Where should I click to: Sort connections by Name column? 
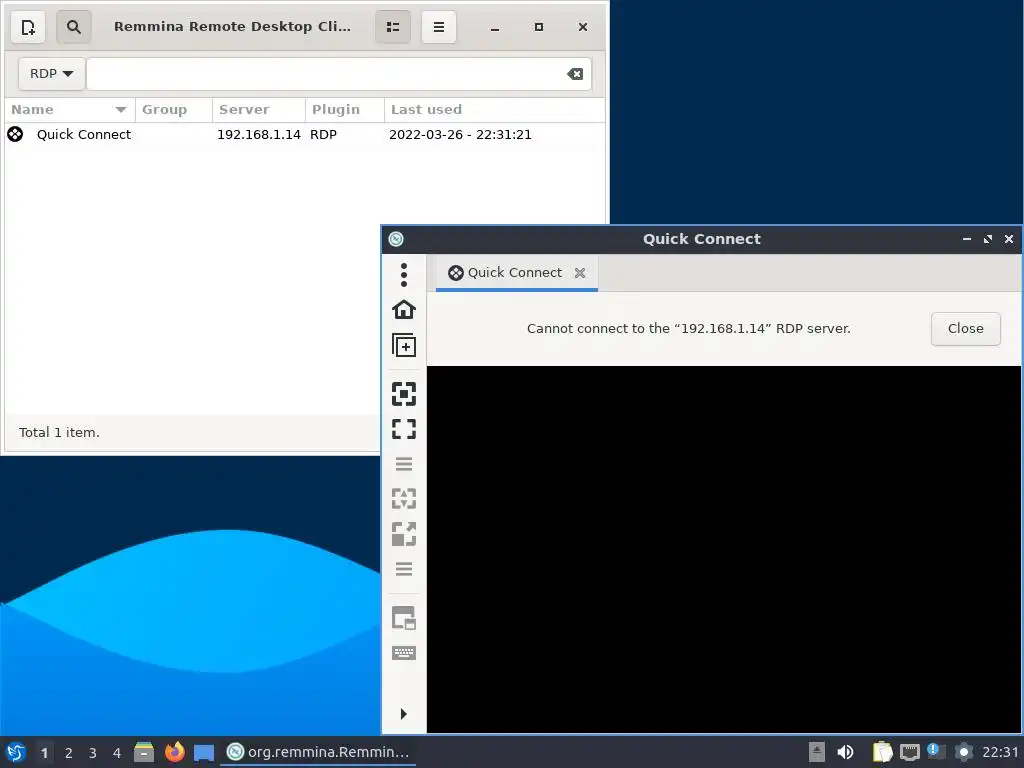coord(69,110)
